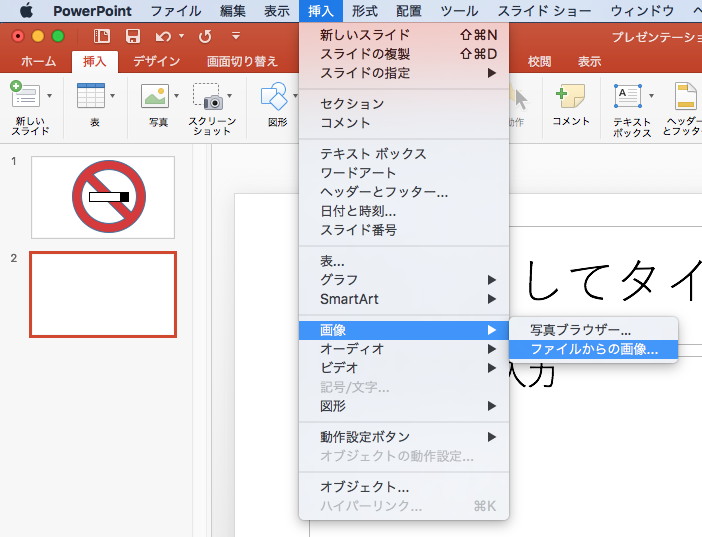Select セクション menu item
The image size is (702, 537).
404,104
